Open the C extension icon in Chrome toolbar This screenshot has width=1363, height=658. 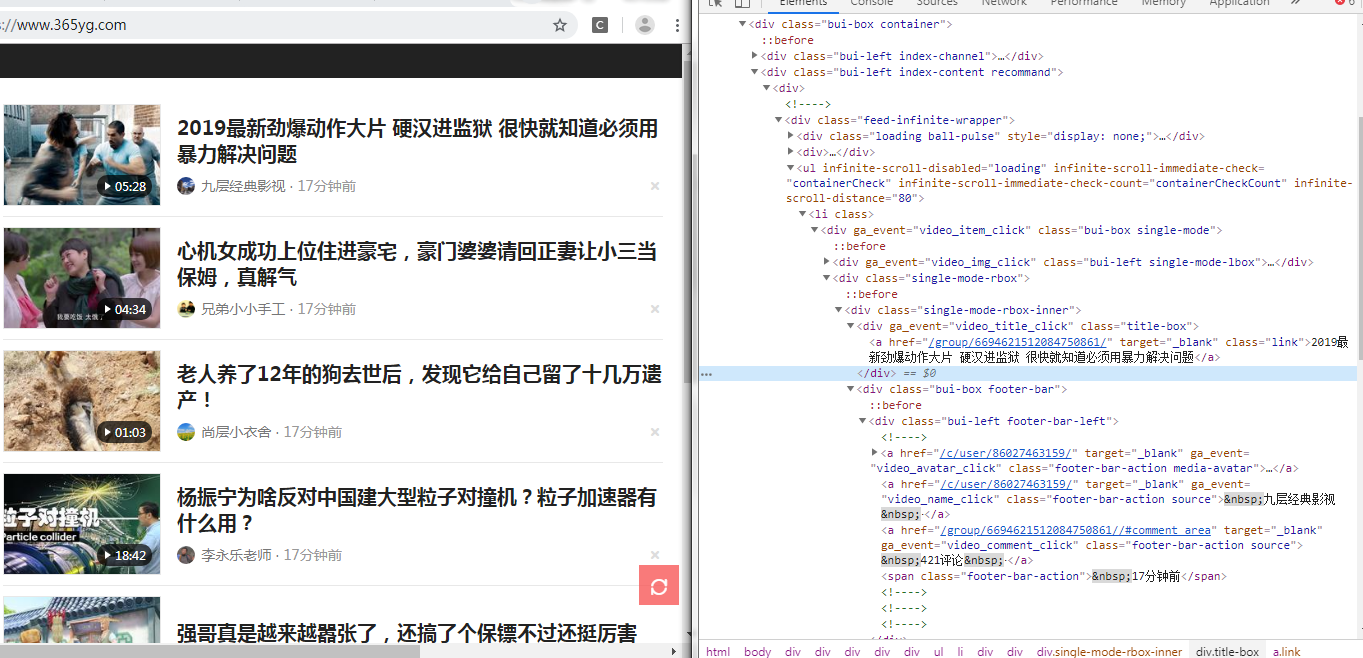(x=600, y=25)
